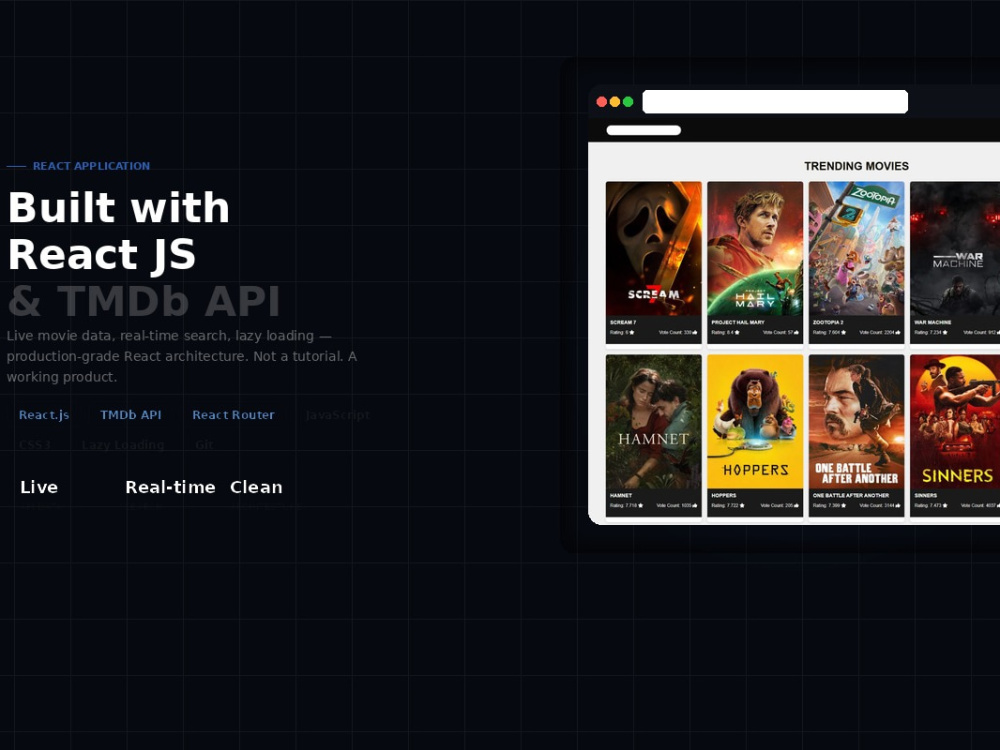This screenshot has width=1000, height=750.
Task: Click thumbs-up icon on Zootopia 2 card
Action: click(898, 332)
